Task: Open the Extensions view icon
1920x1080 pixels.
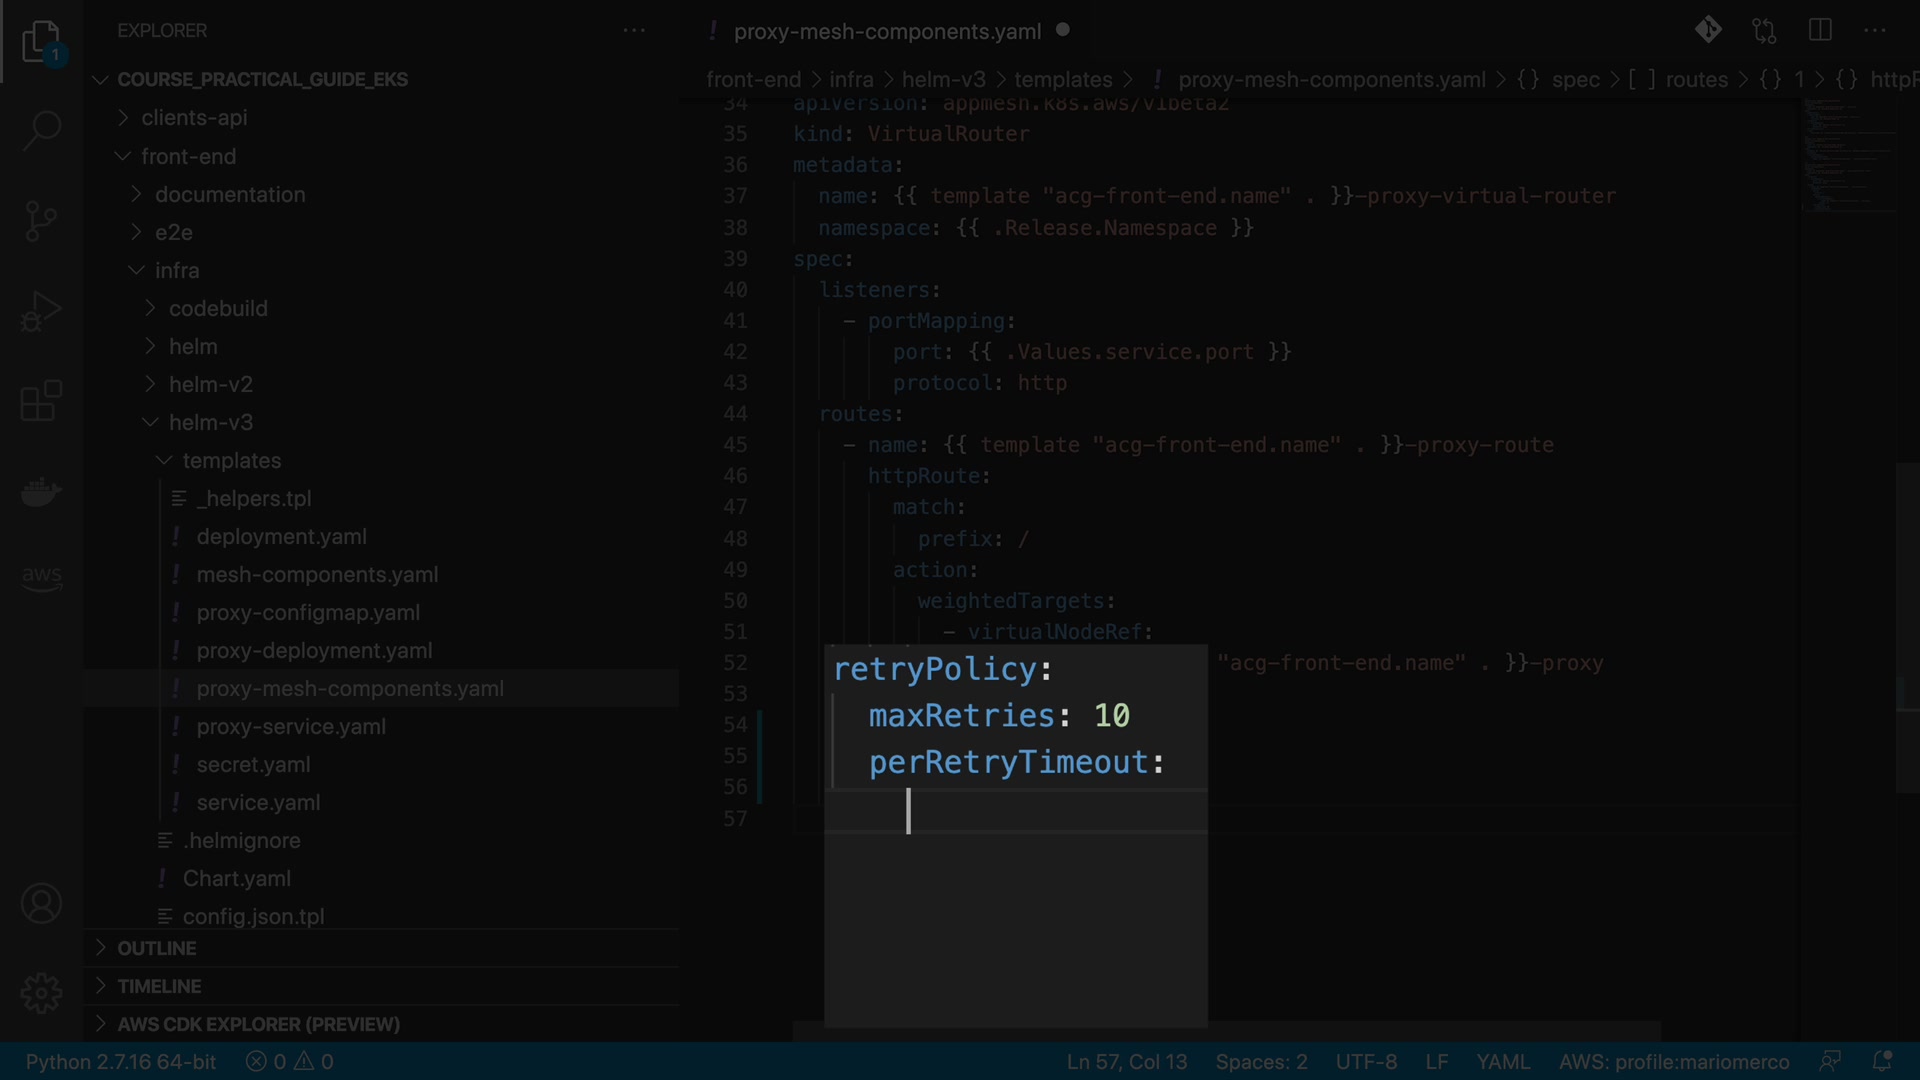Action: click(x=41, y=401)
